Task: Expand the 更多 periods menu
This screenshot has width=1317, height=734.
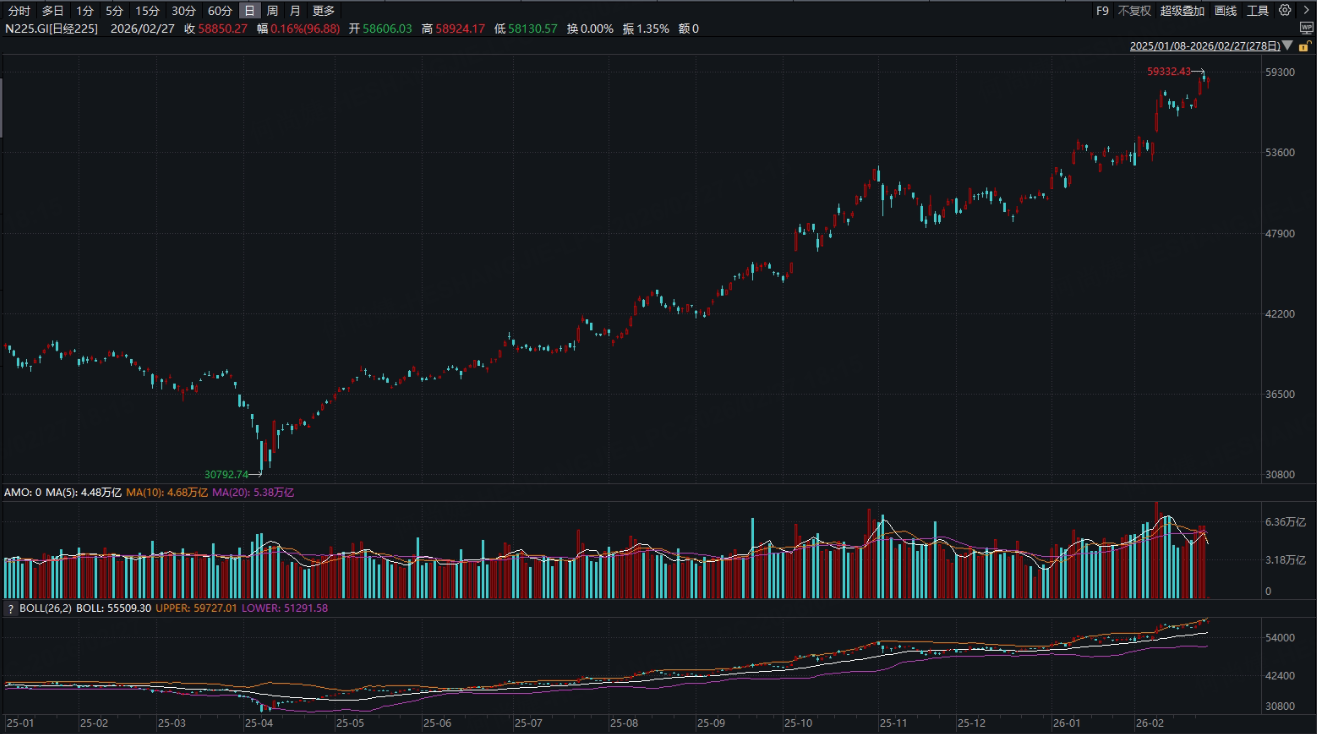Action: point(323,11)
